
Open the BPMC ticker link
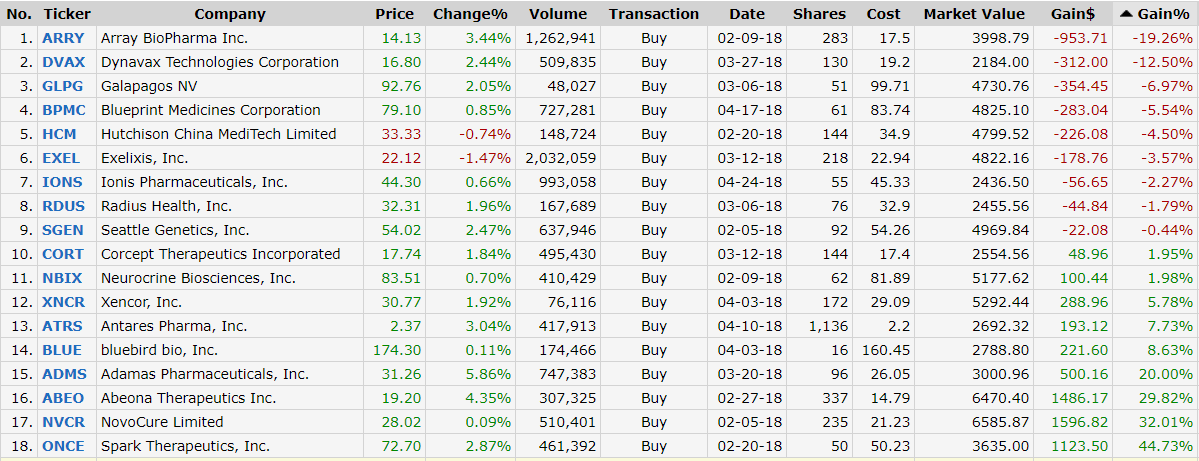click(64, 110)
